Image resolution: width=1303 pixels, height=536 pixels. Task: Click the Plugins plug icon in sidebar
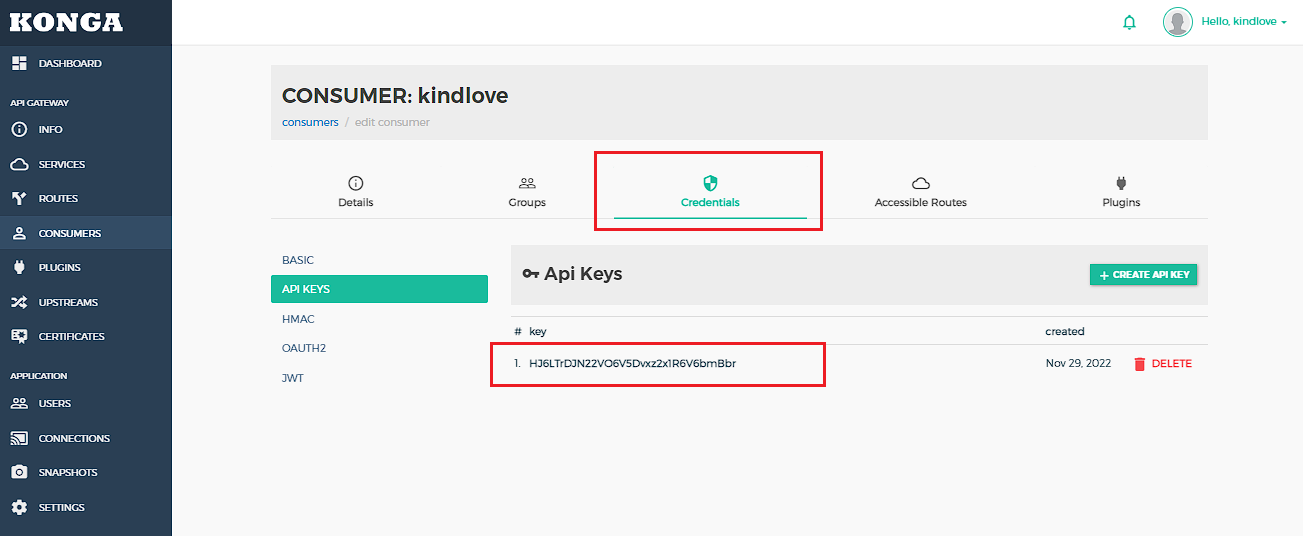19,267
